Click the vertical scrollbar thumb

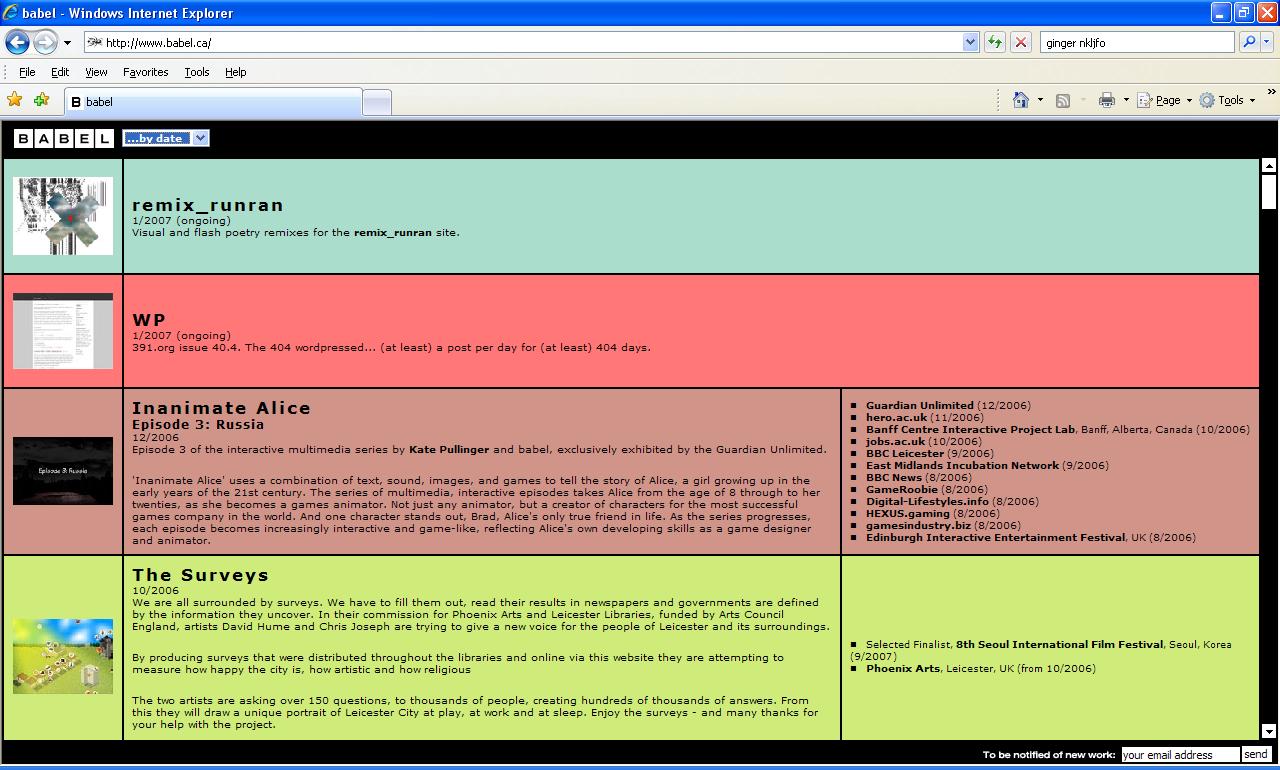(1269, 192)
